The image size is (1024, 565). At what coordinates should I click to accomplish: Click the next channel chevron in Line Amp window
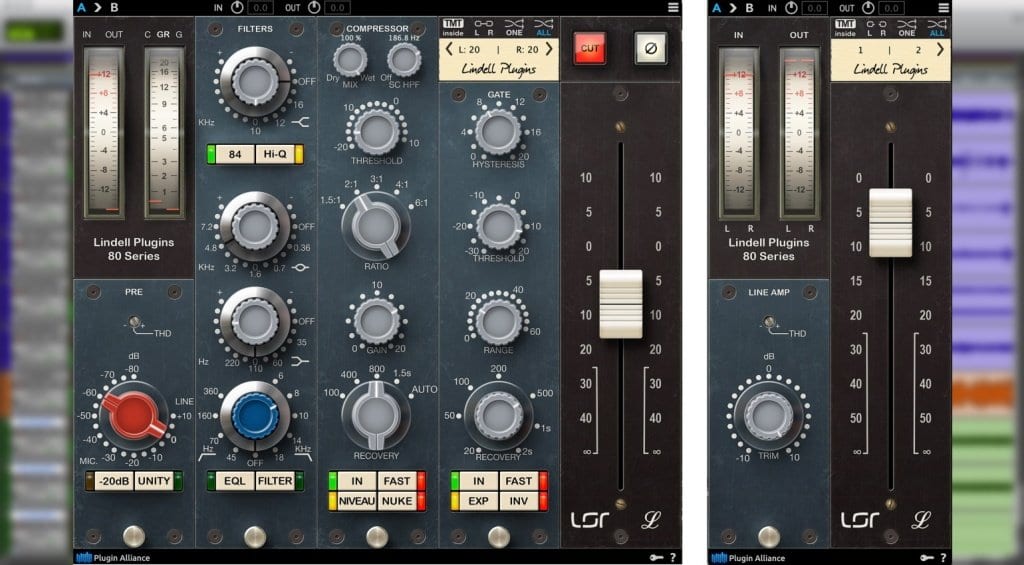click(940, 49)
